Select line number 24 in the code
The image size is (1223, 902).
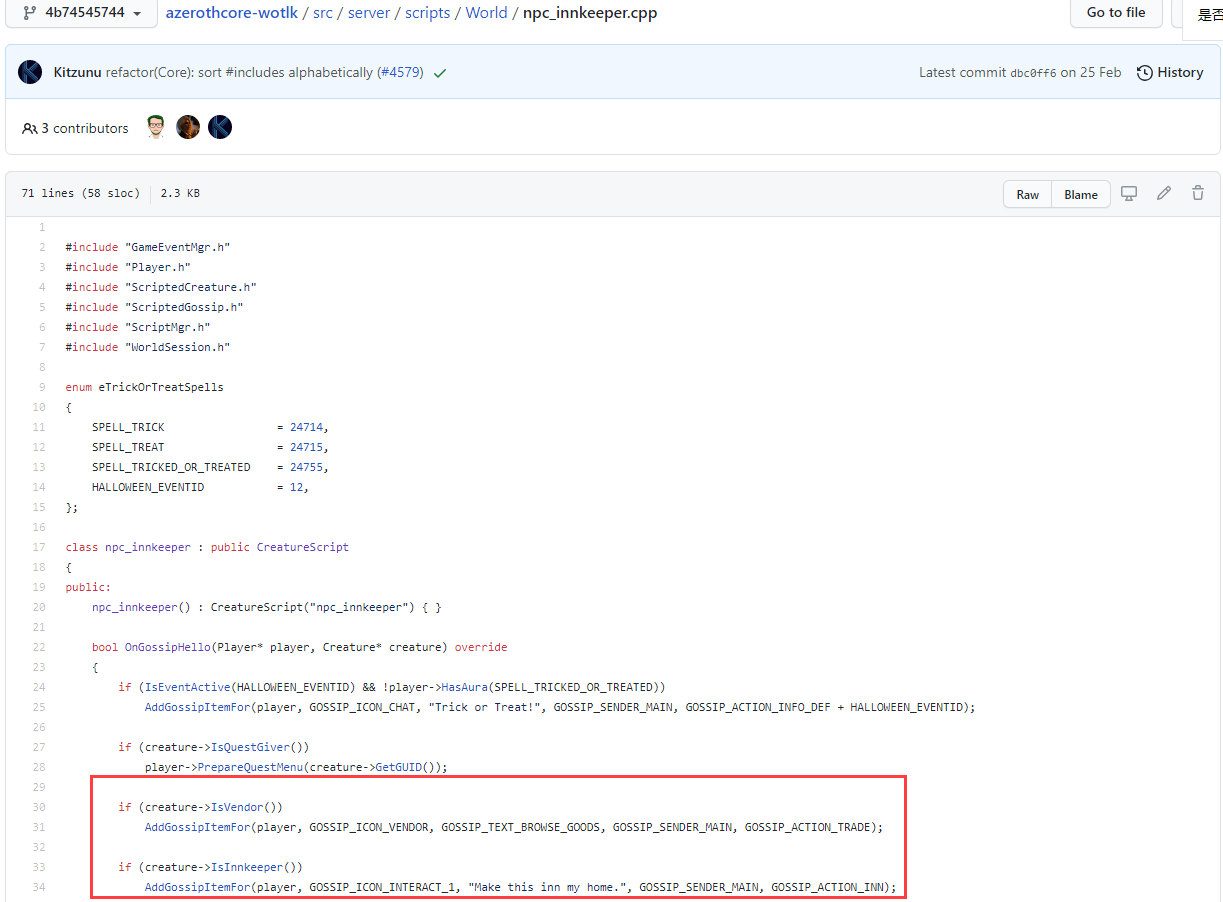point(38,687)
